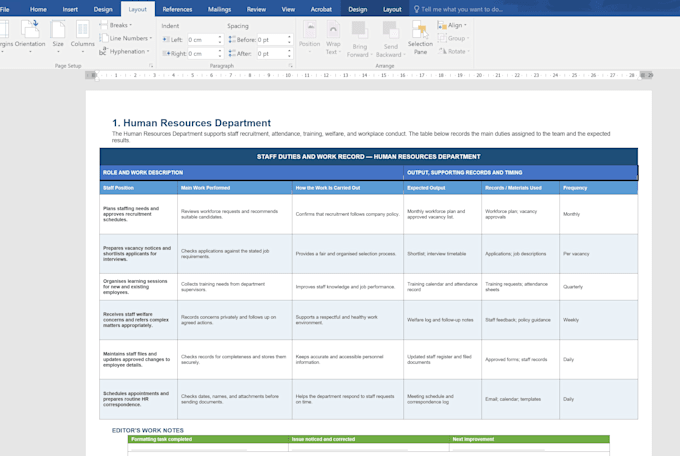The width and height of the screenshot is (680, 456).
Task: Open the Wrap Text options
Action: click(333, 38)
